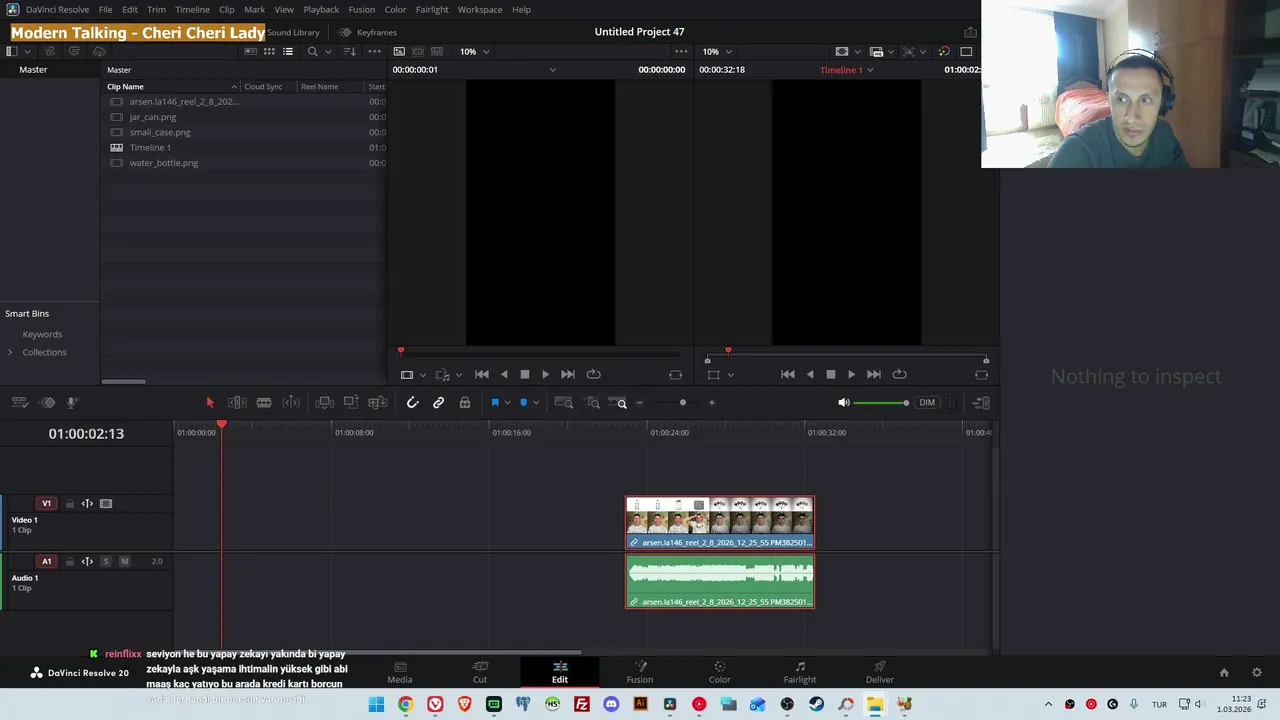Click Custom Zoom icon

coord(620,403)
